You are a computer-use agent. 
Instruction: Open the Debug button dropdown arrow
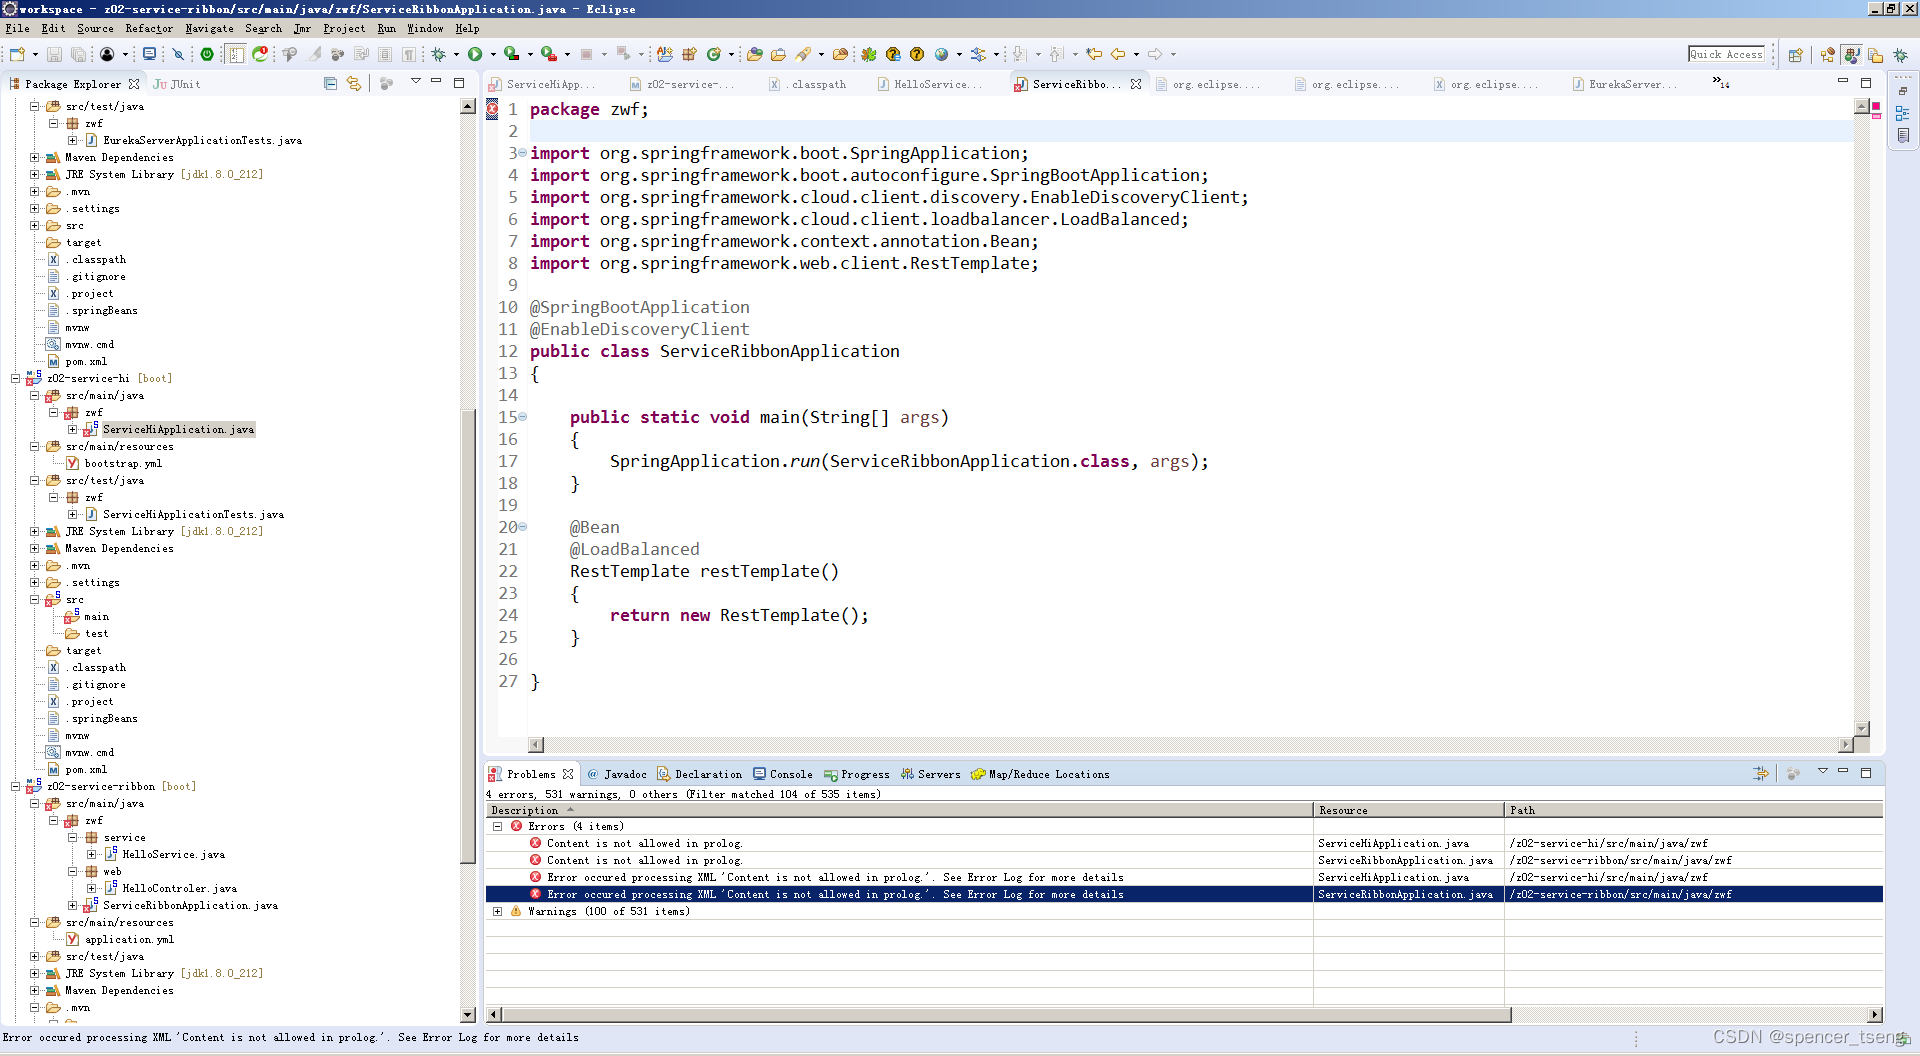coord(456,55)
